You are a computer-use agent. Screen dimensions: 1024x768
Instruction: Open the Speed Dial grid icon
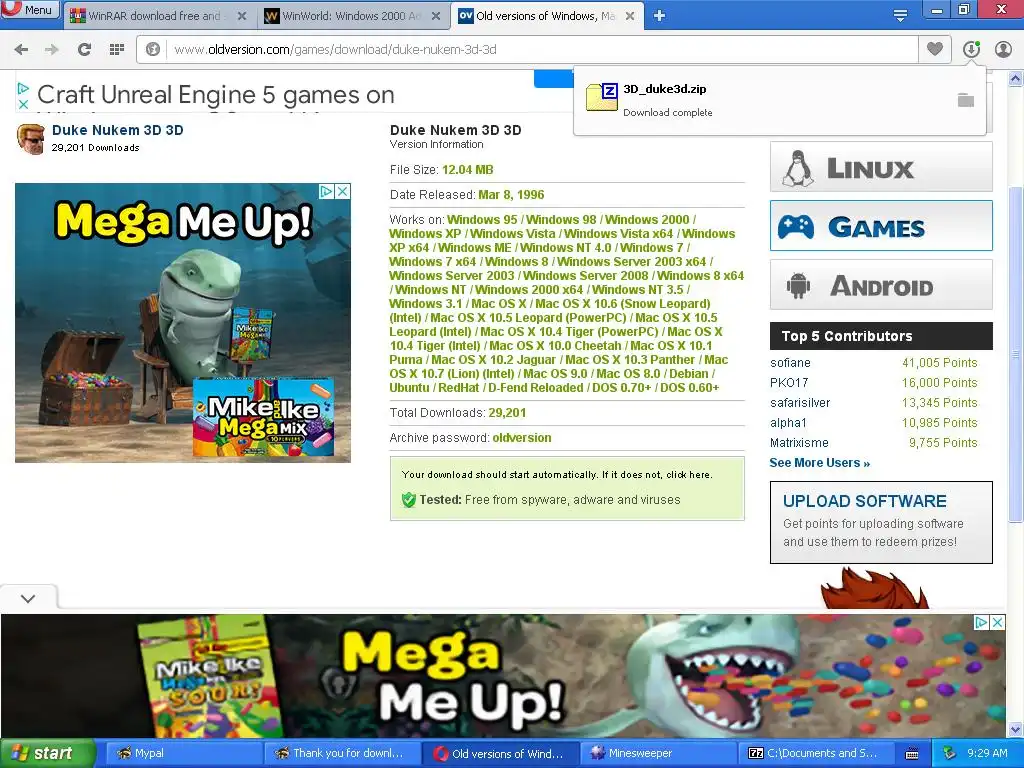tap(116, 50)
